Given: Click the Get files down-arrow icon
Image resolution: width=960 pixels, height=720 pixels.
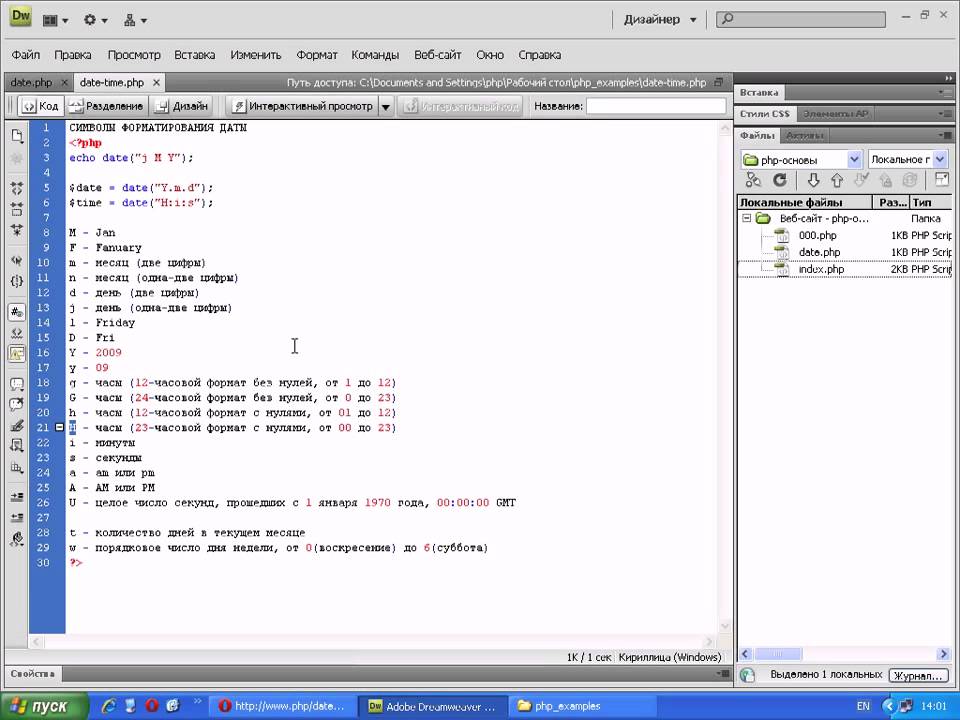Looking at the screenshot, I should 813,180.
